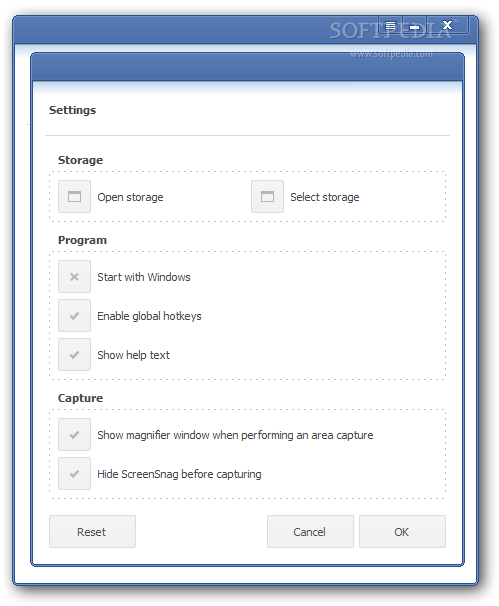
Task: Toggle Start with Windows checkbox
Action: coord(74,276)
